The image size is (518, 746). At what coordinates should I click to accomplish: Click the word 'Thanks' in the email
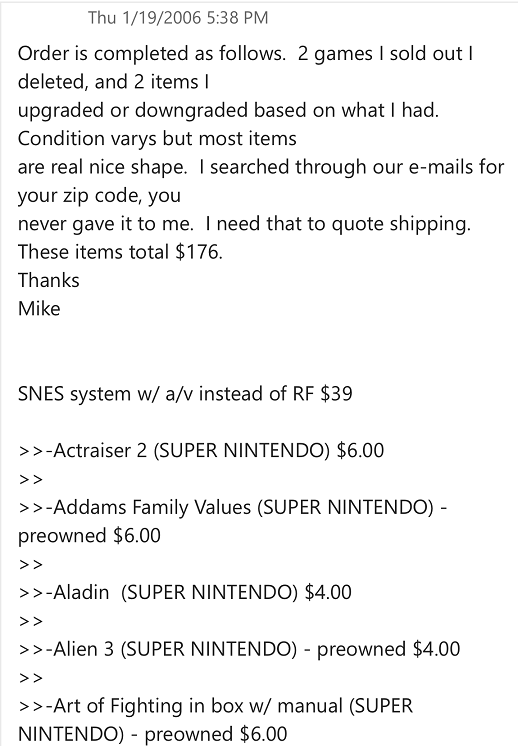click(x=49, y=280)
